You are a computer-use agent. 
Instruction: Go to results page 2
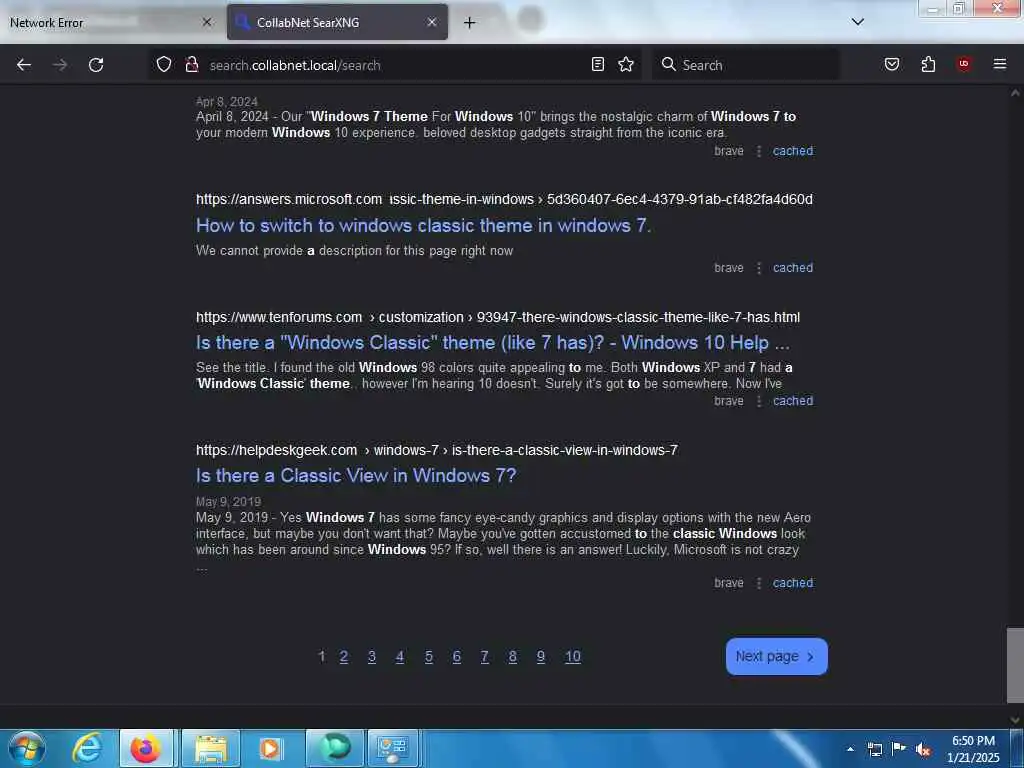coord(344,656)
